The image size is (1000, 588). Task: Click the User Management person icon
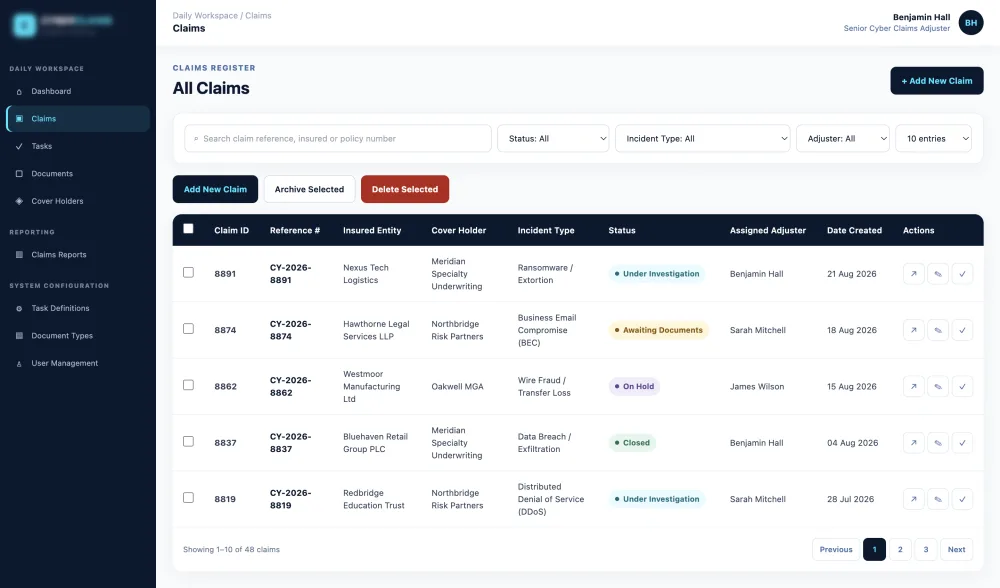[x=19, y=364]
